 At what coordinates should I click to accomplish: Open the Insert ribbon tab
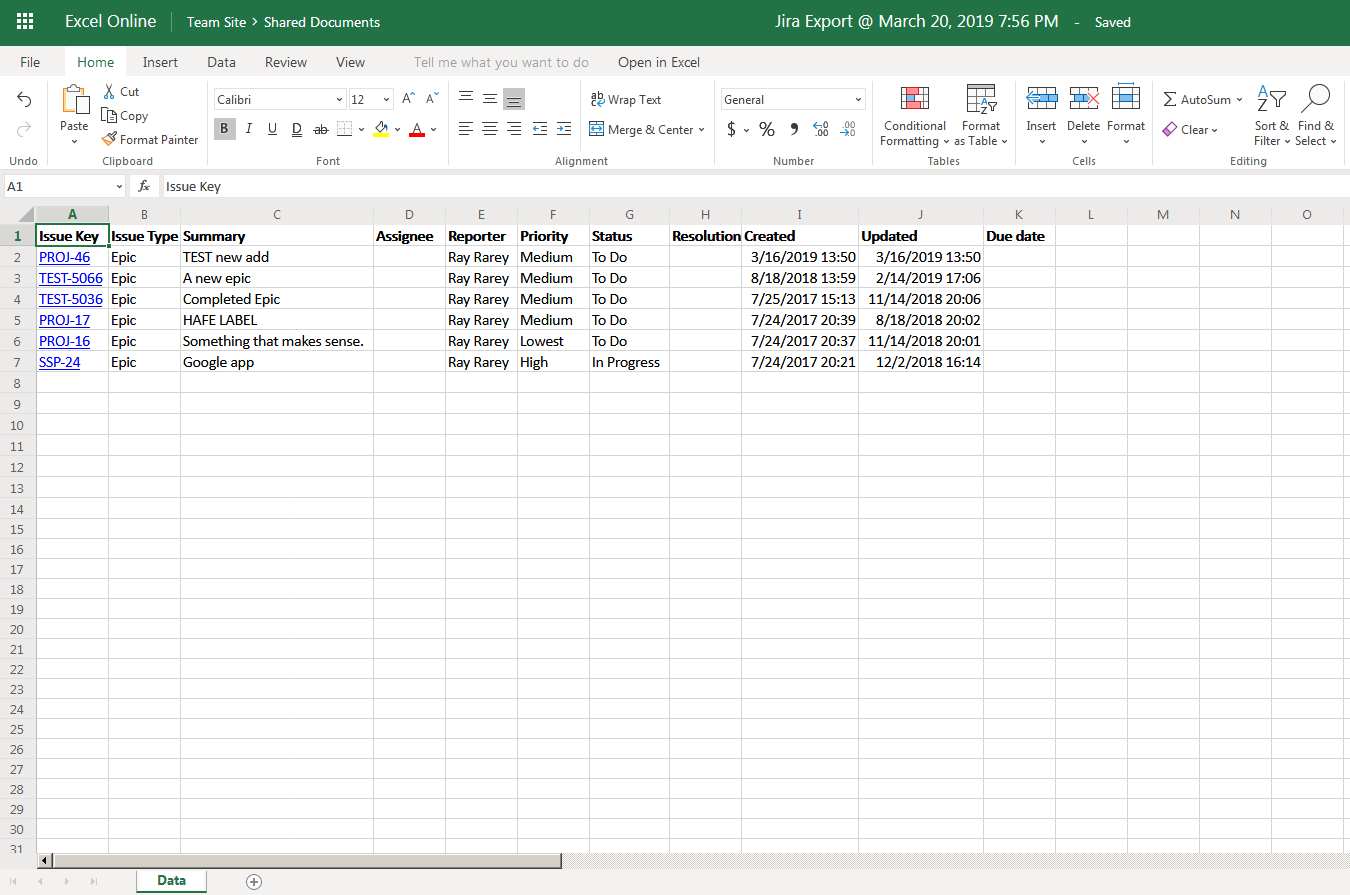(x=160, y=62)
